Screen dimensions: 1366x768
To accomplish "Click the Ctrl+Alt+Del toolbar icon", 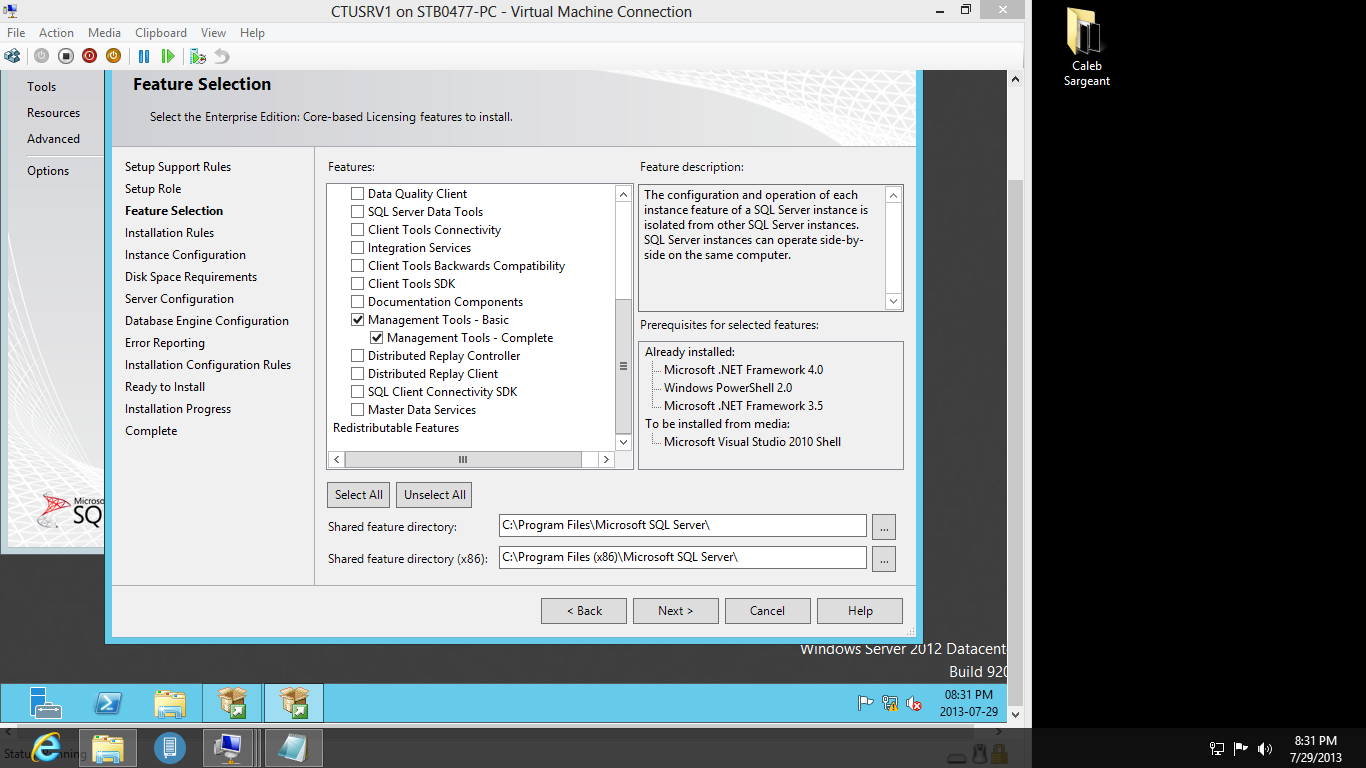I will click(x=12, y=56).
